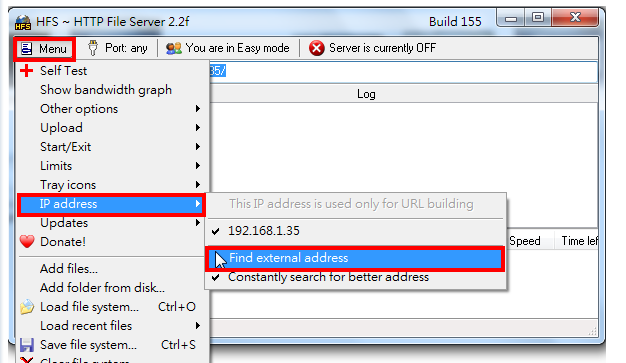Click the URL address input field
Image resolution: width=626 pixels, height=363 pixels.
[403, 72]
